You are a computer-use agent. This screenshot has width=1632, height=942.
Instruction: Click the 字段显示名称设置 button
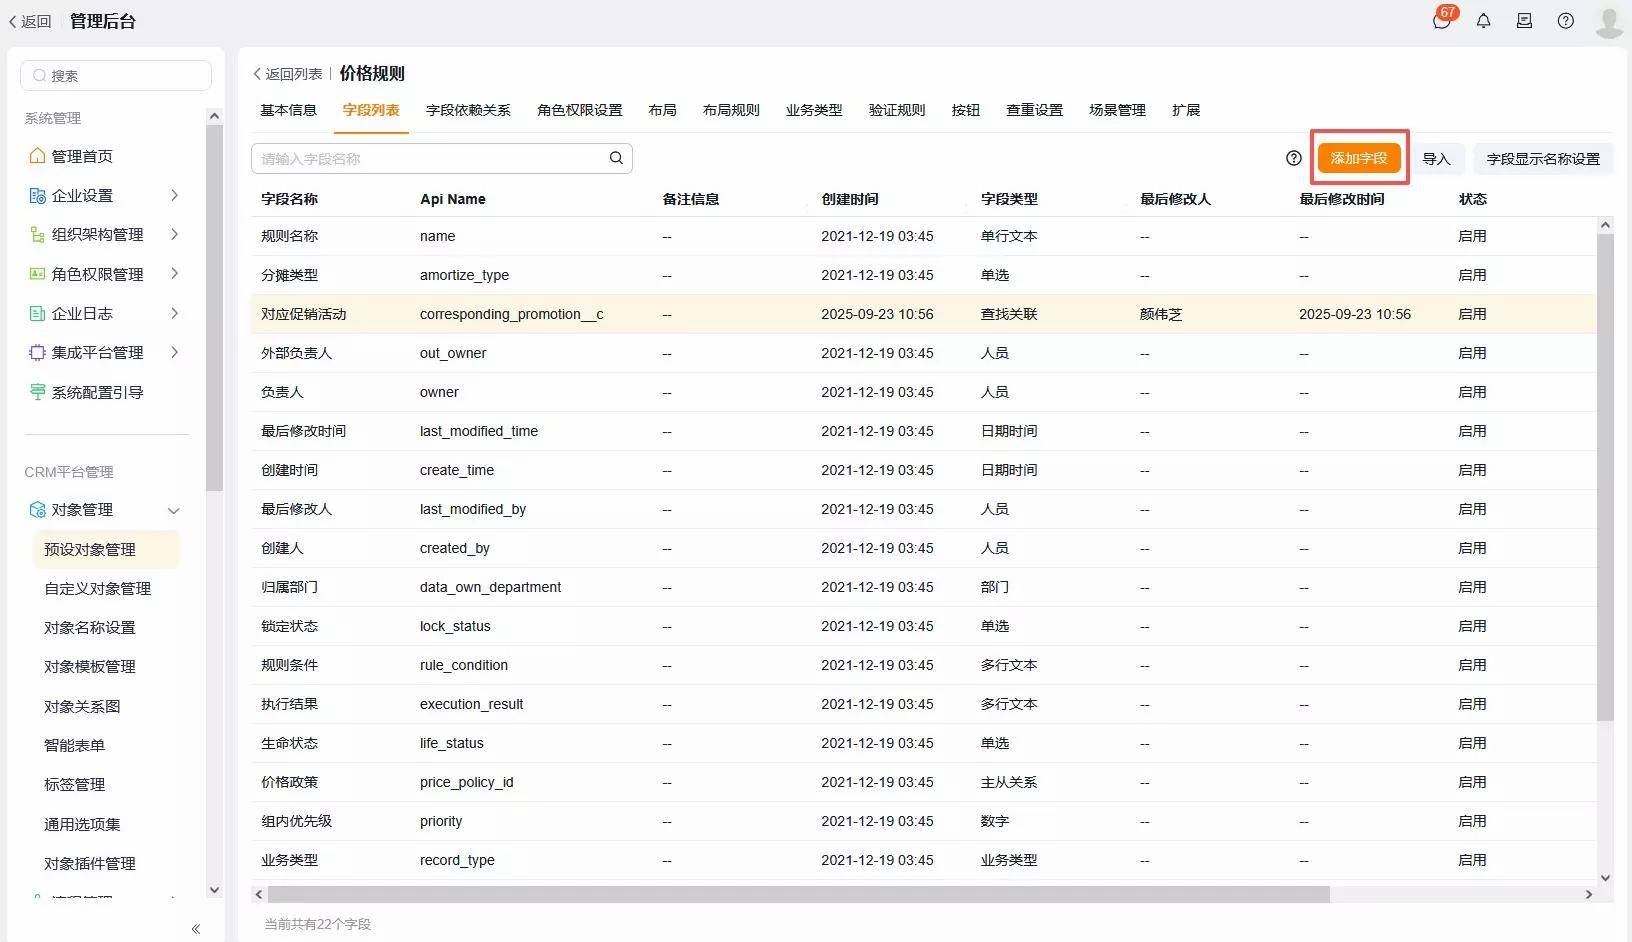1542,159
